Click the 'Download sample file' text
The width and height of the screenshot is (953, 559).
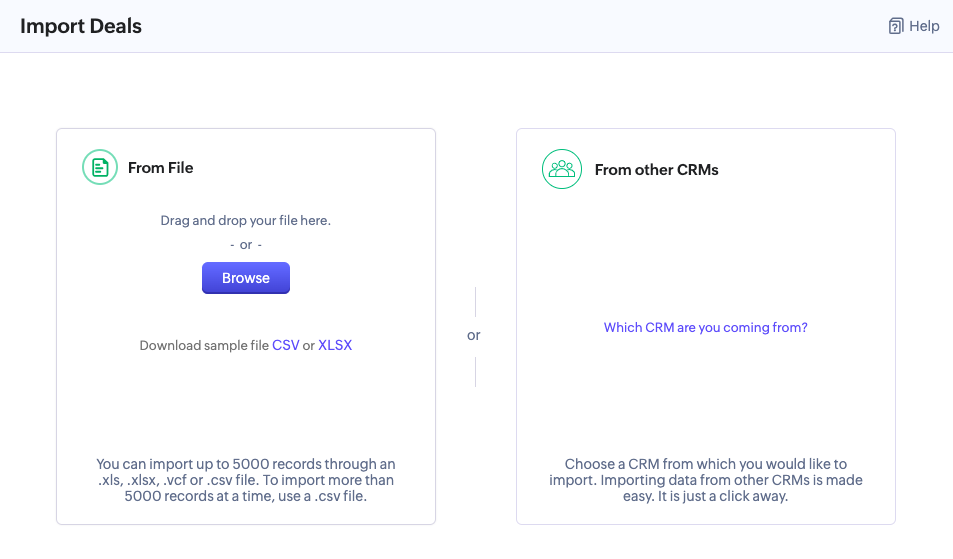tap(204, 345)
